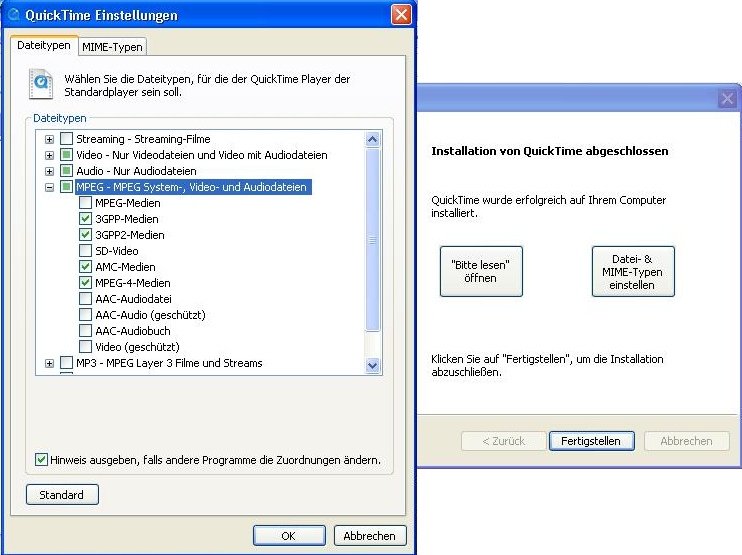Click Abbrechen in QuickTime Einstellungen dialog
Image resolution: width=742 pixels, height=555 pixels.
[x=370, y=536]
